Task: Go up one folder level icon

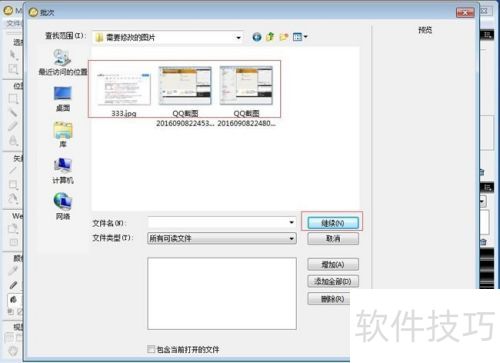Action: point(270,37)
